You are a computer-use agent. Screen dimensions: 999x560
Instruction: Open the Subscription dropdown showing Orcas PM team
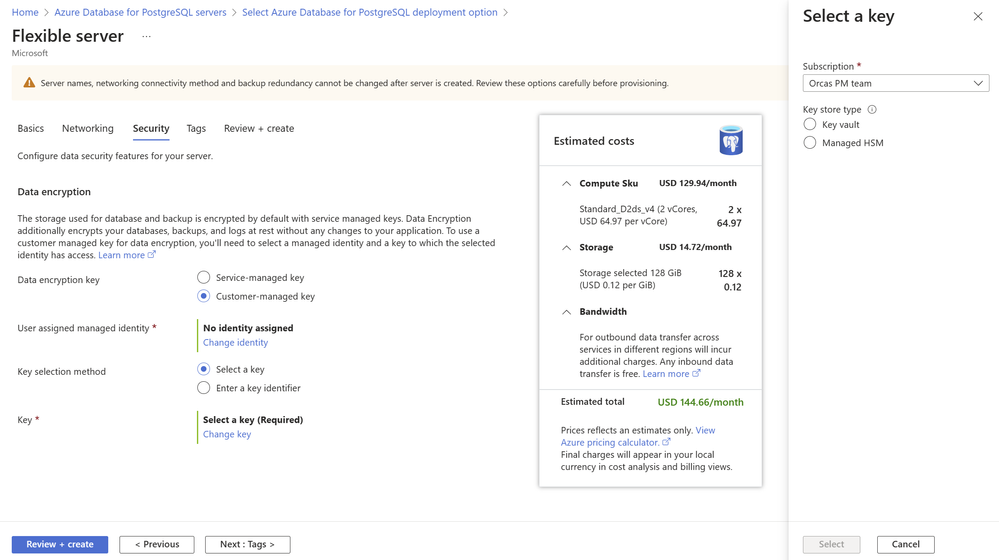(x=895, y=83)
